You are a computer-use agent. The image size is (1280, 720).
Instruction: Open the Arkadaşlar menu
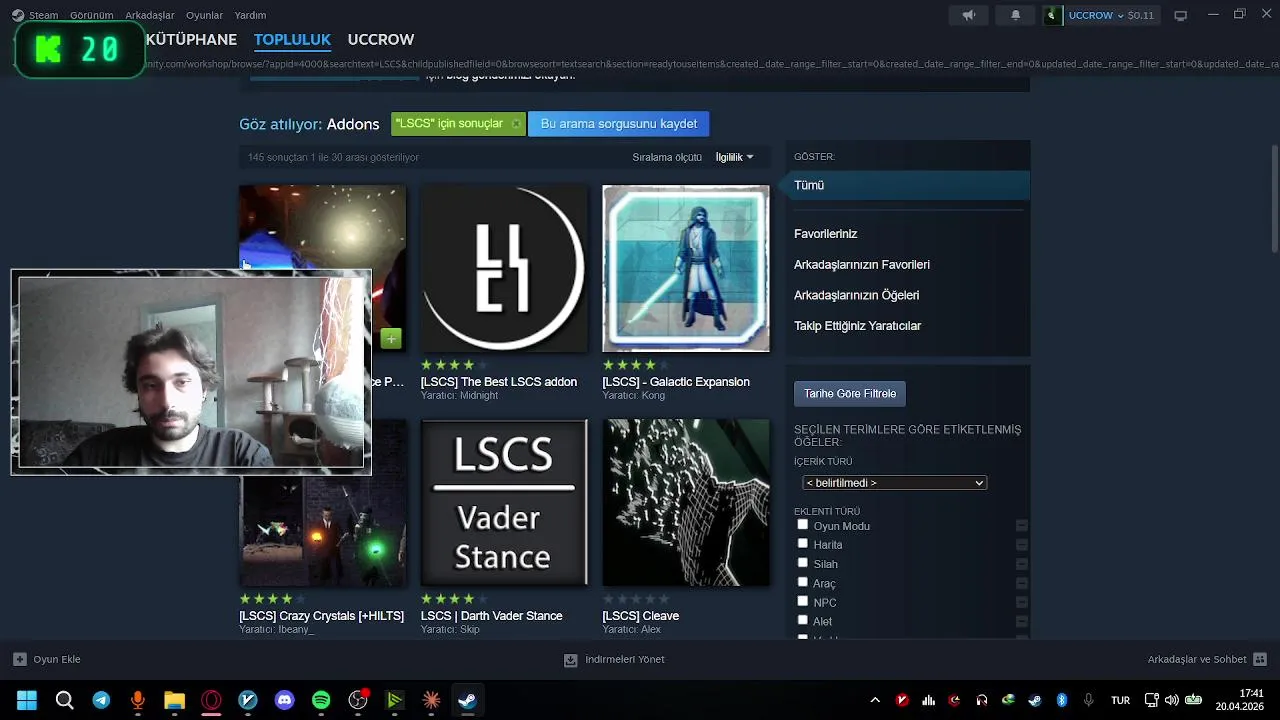pos(150,15)
